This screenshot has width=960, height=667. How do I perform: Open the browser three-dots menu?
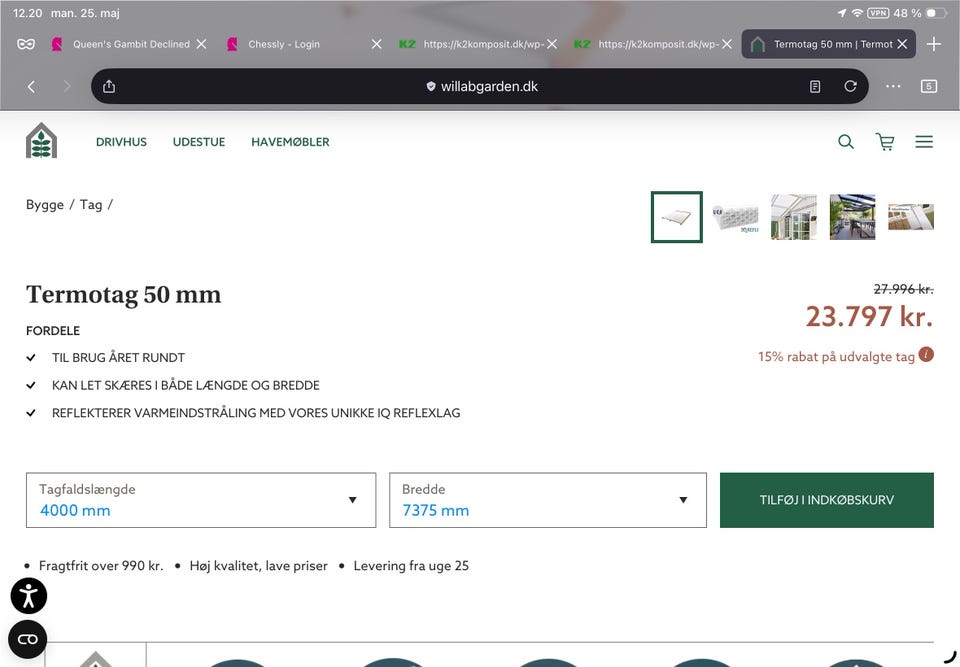[x=893, y=86]
